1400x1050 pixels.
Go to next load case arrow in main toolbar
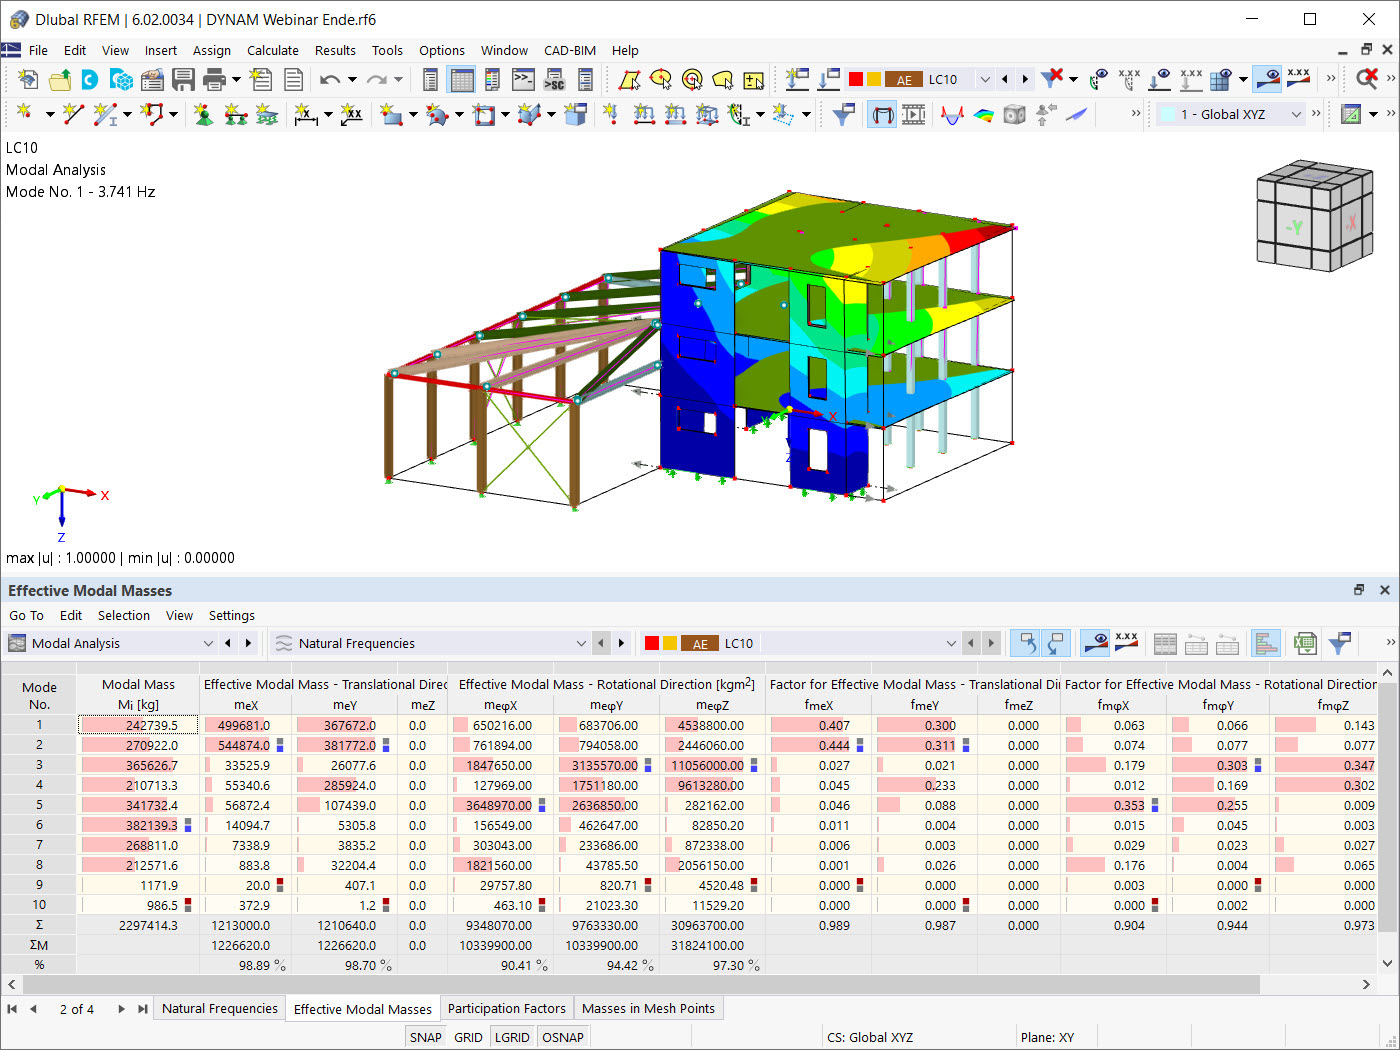click(x=1025, y=79)
